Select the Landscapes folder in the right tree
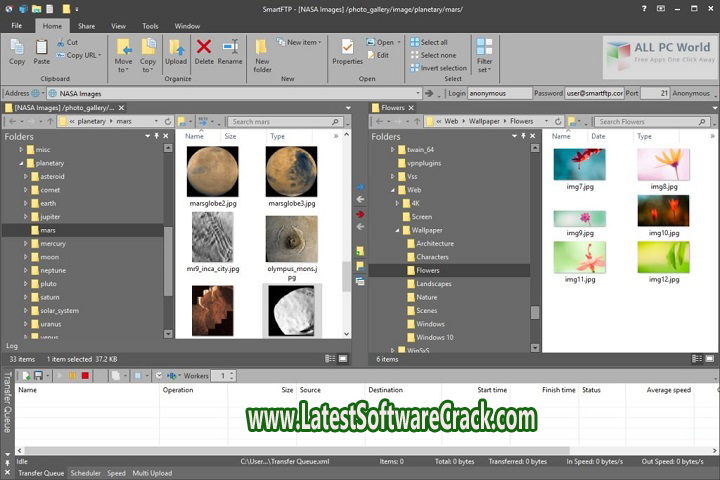Viewport: 720px width, 480px height. pyautogui.click(x=433, y=283)
